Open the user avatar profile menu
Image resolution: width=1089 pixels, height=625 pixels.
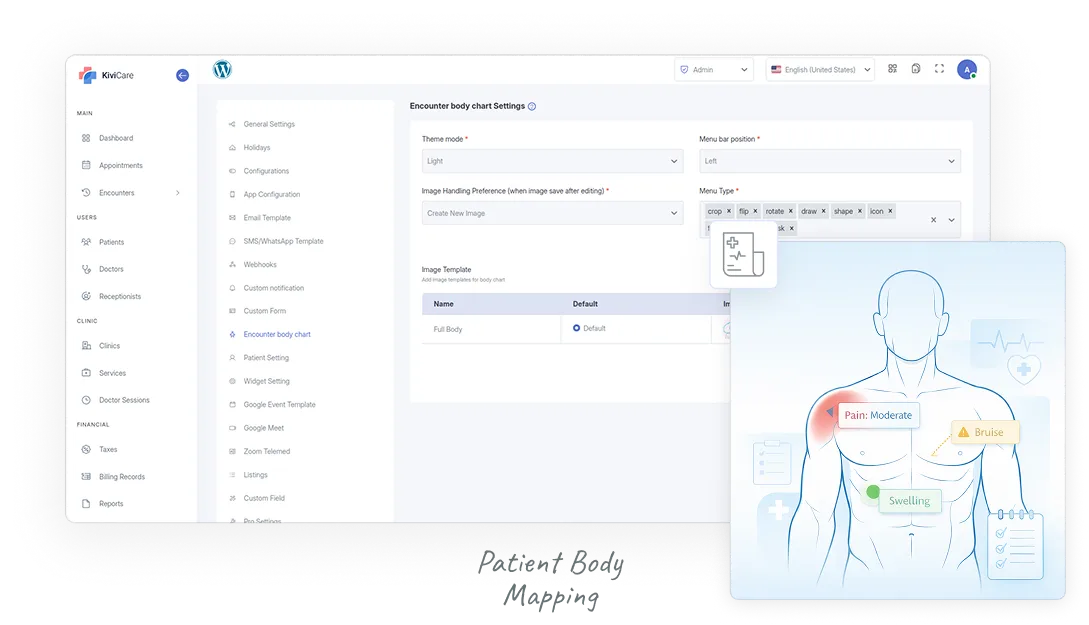pos(966,69)
